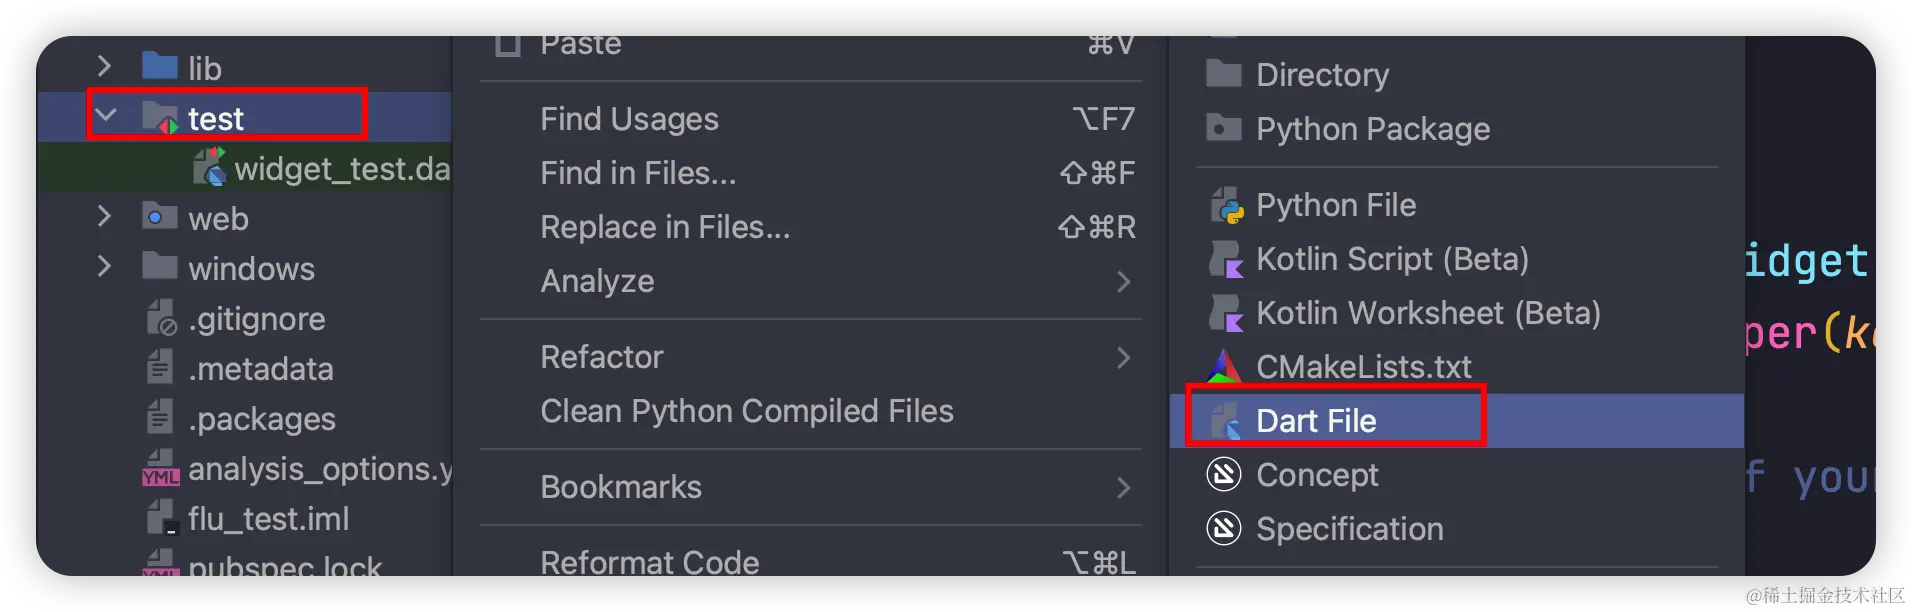Choose Find Usages from context menu
Screen dimensions: 1912x612
[x=630, y=119]
